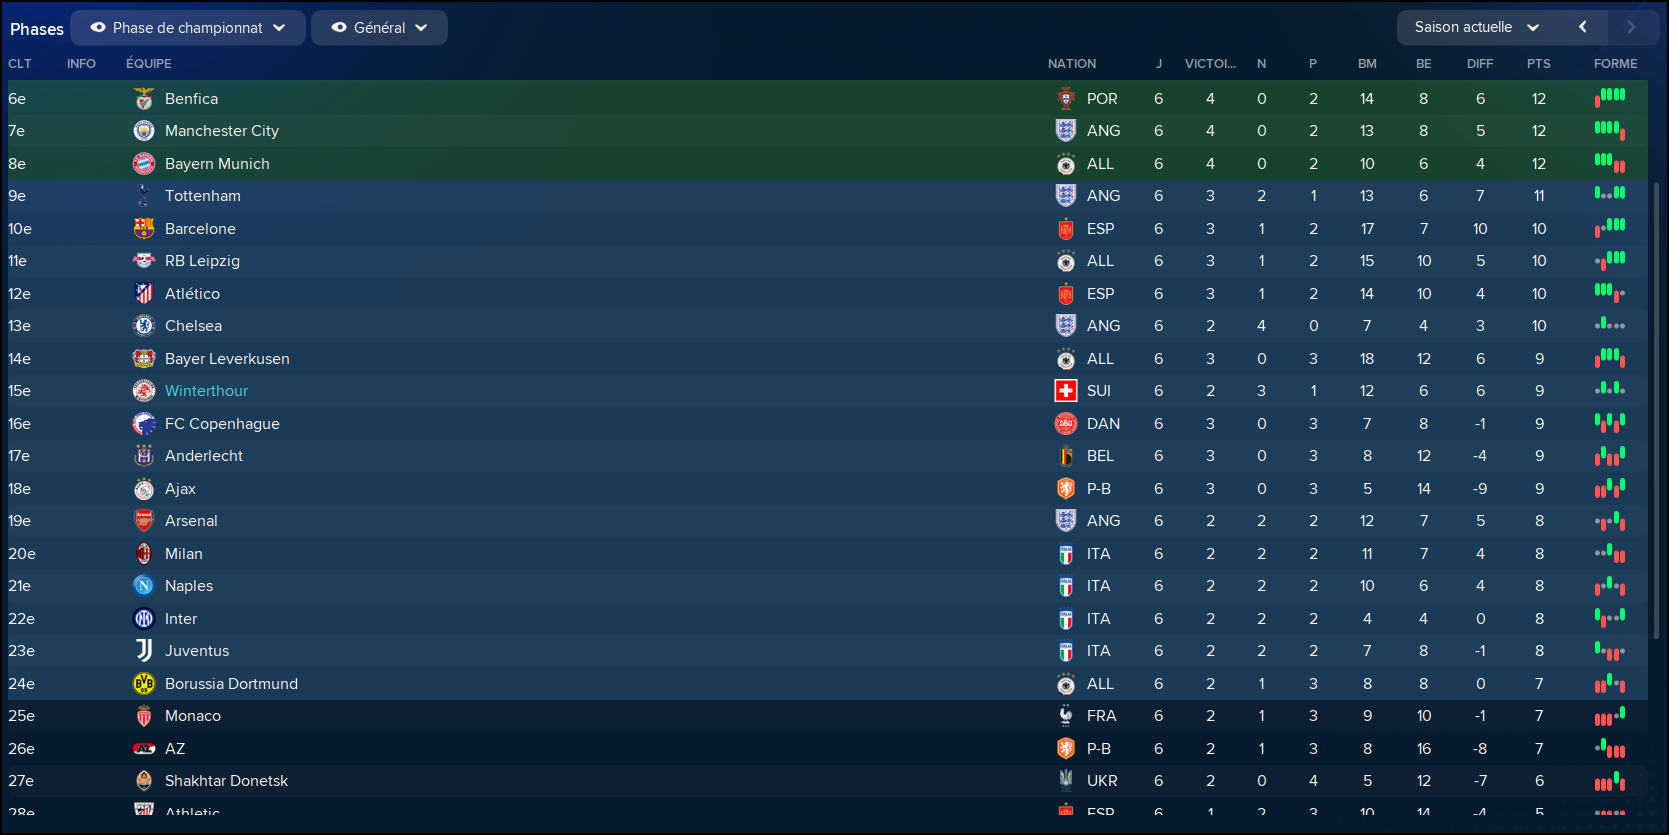Expand the Général view dropdown
The image size is (1669, 835).
pyautogui.click(x=379, y=28)
